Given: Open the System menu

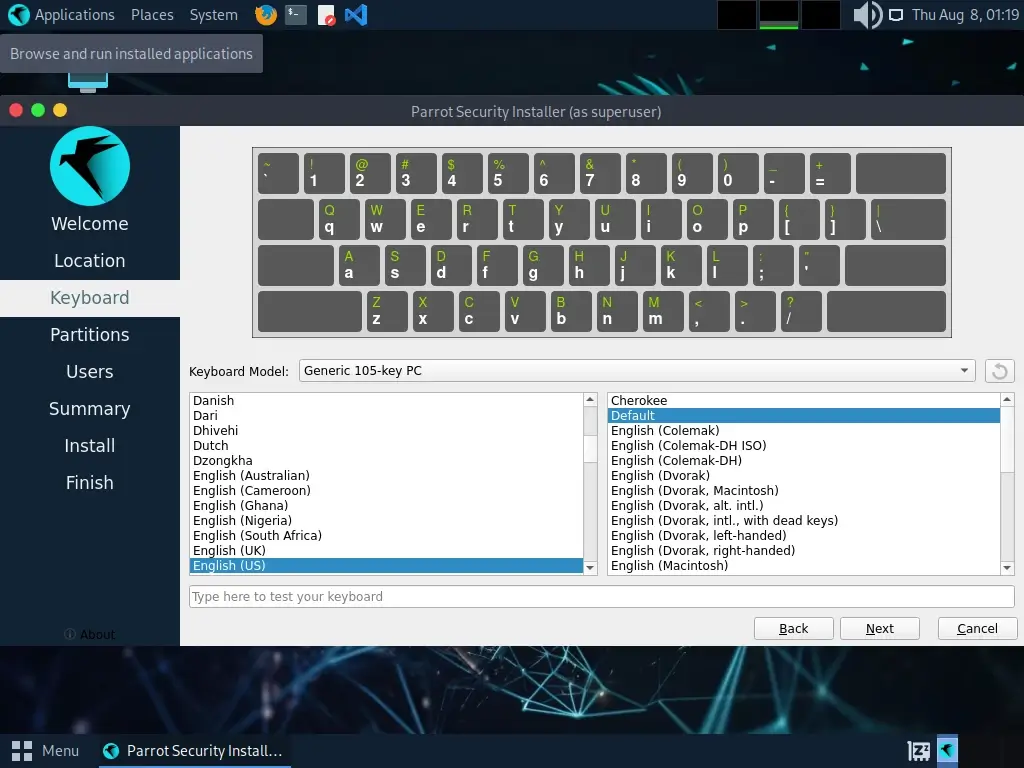Looking at the screenshot, I should 213,15.
